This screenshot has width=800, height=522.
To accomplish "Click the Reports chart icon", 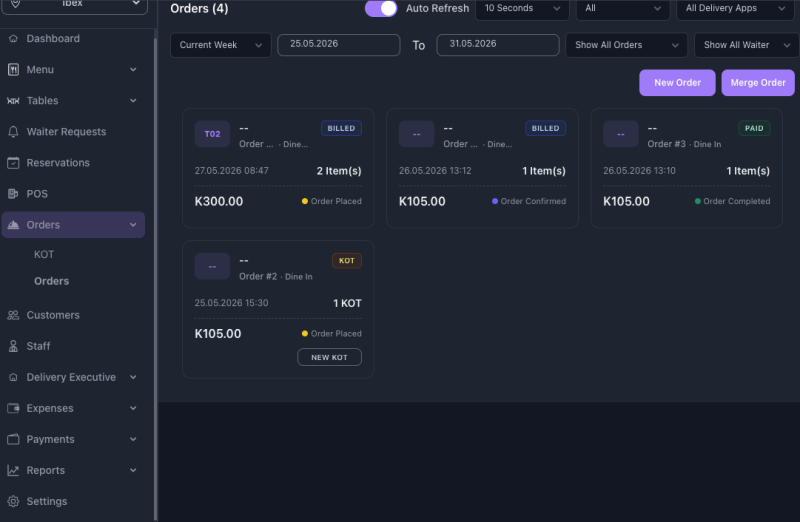I will pos(13,470).
